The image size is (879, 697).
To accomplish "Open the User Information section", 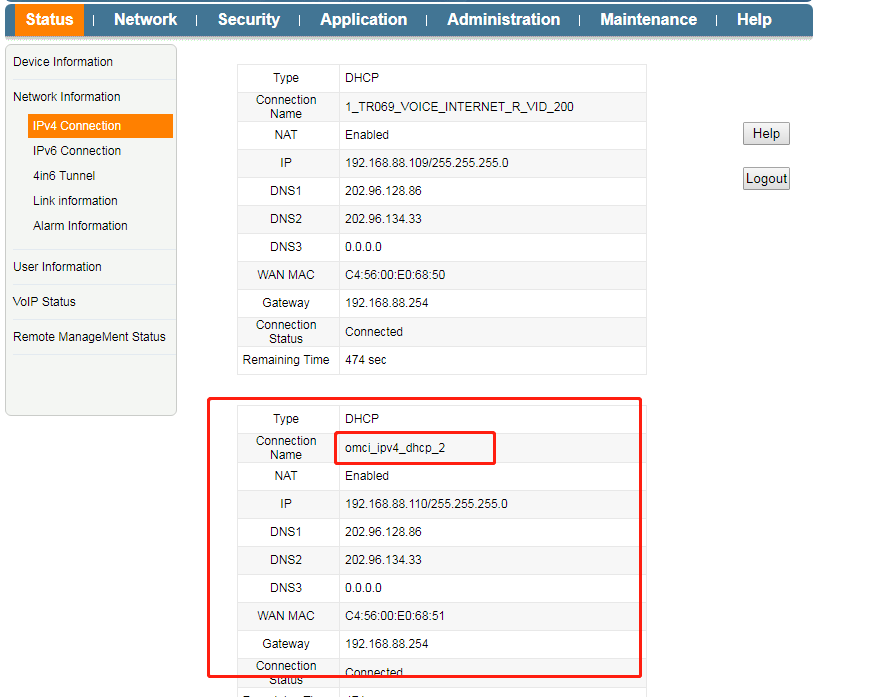I will click(x=59, y=266).
